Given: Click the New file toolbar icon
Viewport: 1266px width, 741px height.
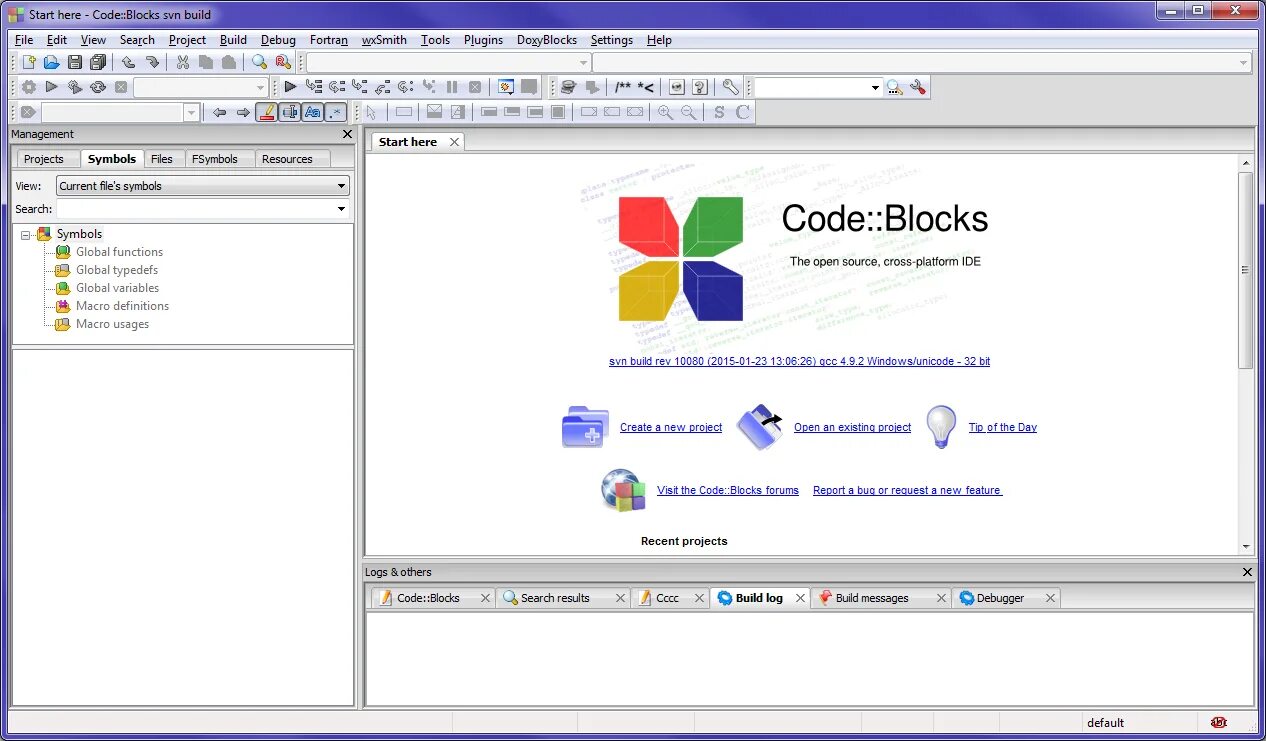Looking at the screenshot, I should coord(29,62).
